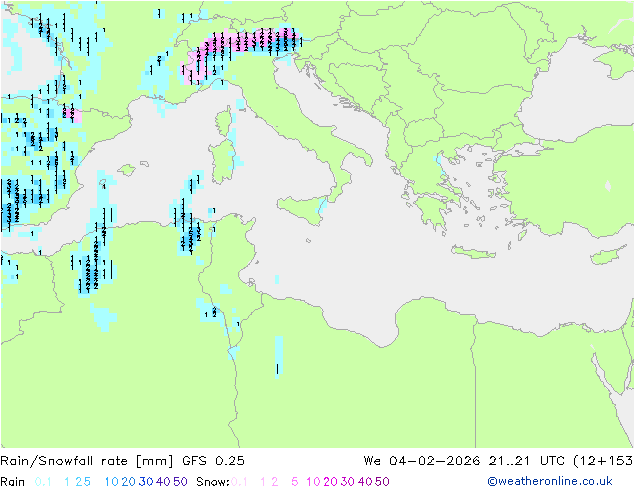Screen dimensions: 634x490
Task: Click the island of Sicily on the map
Action: pyautogui.click(x=302, y=208)
